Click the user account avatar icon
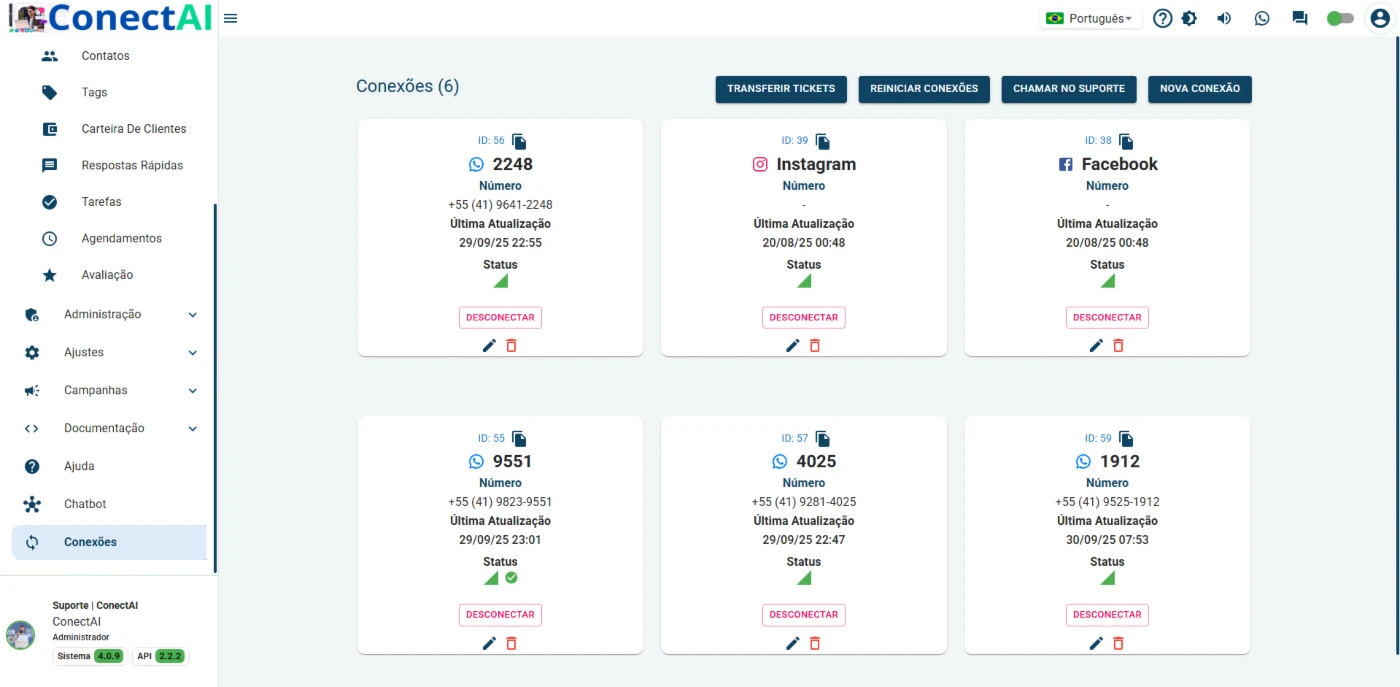Viewport: 1400px width, 687px height. pos(1380,18)
